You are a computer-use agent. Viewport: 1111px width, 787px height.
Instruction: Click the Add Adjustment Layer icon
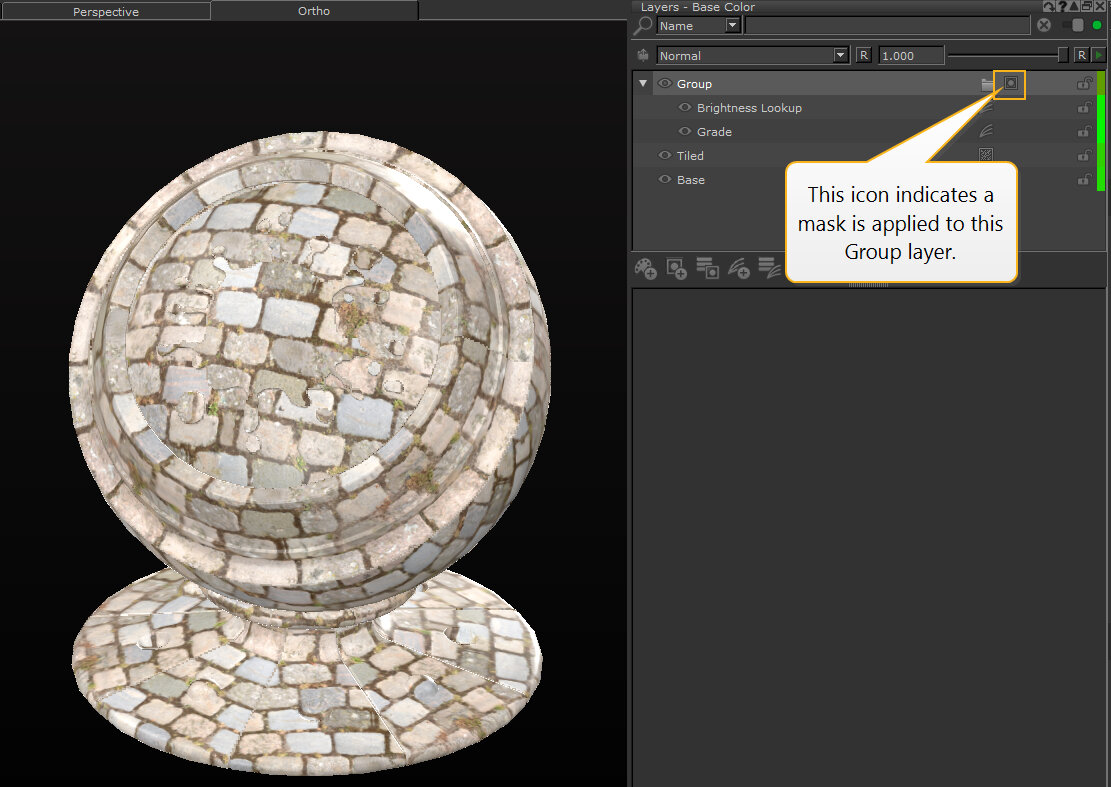click(x=739, y=269)
